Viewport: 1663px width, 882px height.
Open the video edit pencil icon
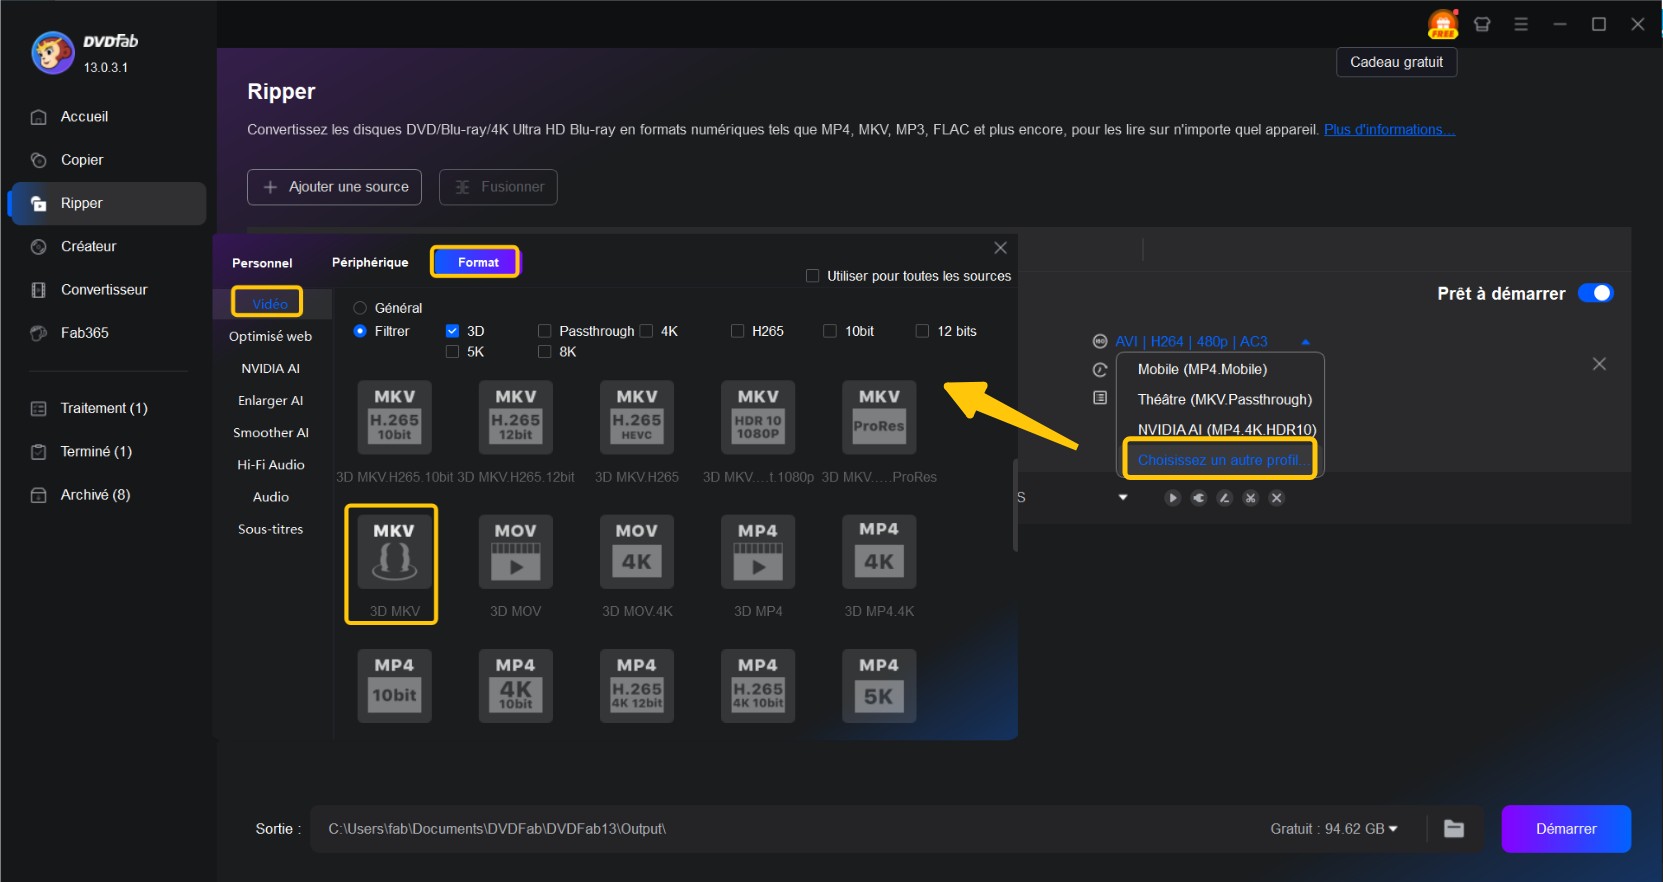coord(1224,498)
